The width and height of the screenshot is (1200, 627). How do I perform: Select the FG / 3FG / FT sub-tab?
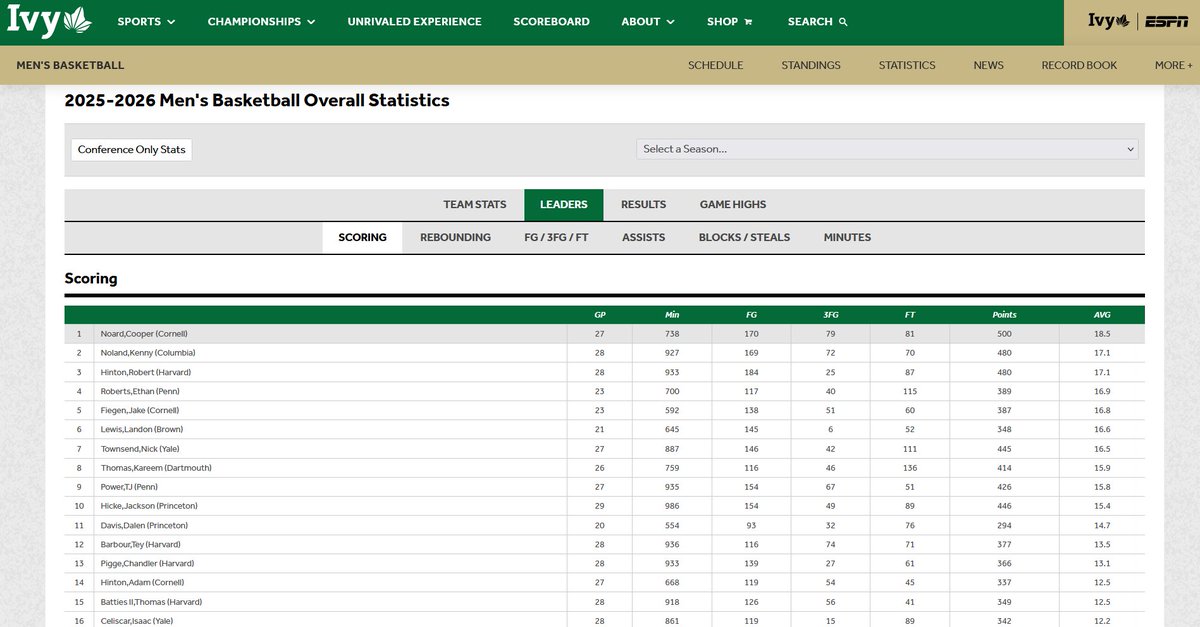click(556, 237)
